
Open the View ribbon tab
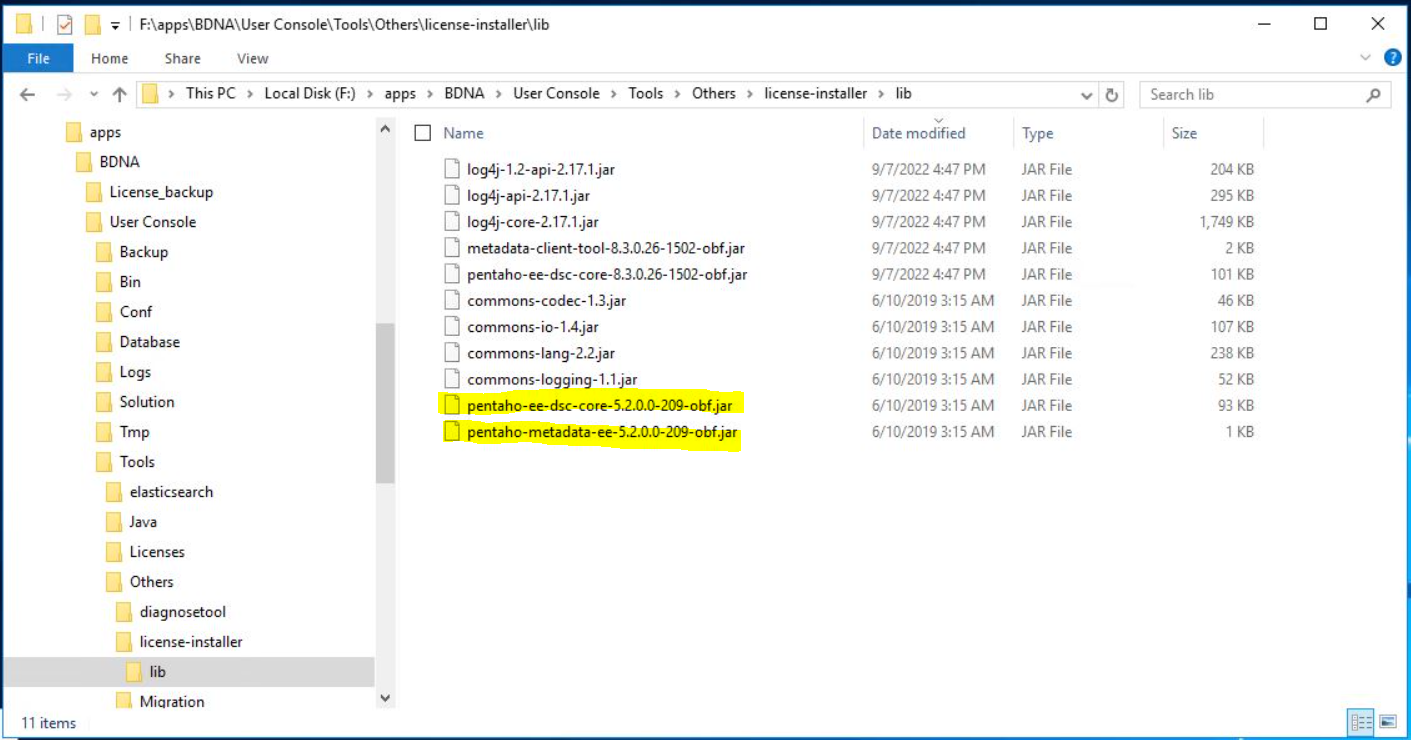pos(252,58)
